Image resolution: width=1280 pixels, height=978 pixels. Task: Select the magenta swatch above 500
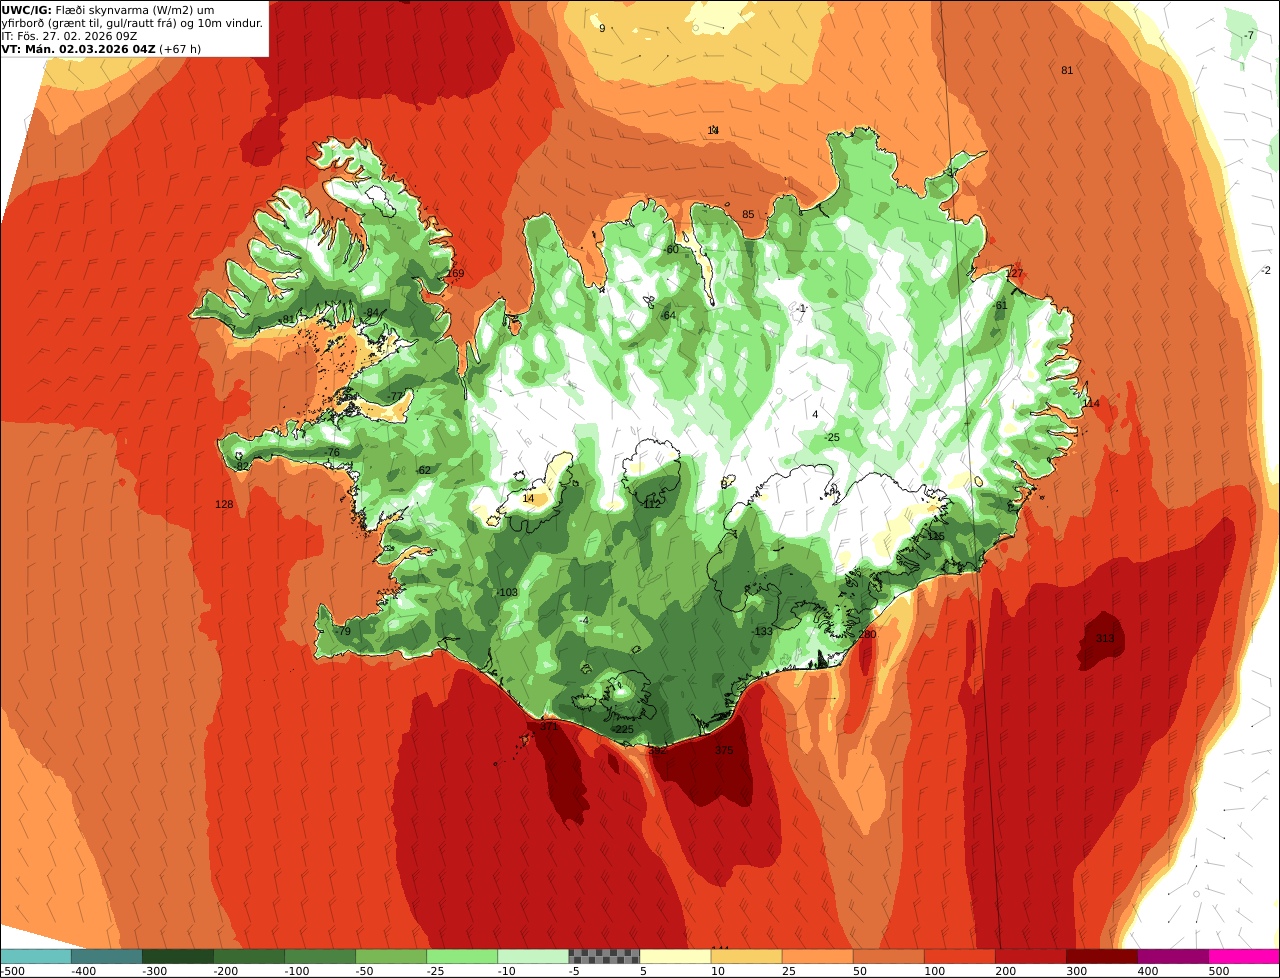tap(1244, 956)
